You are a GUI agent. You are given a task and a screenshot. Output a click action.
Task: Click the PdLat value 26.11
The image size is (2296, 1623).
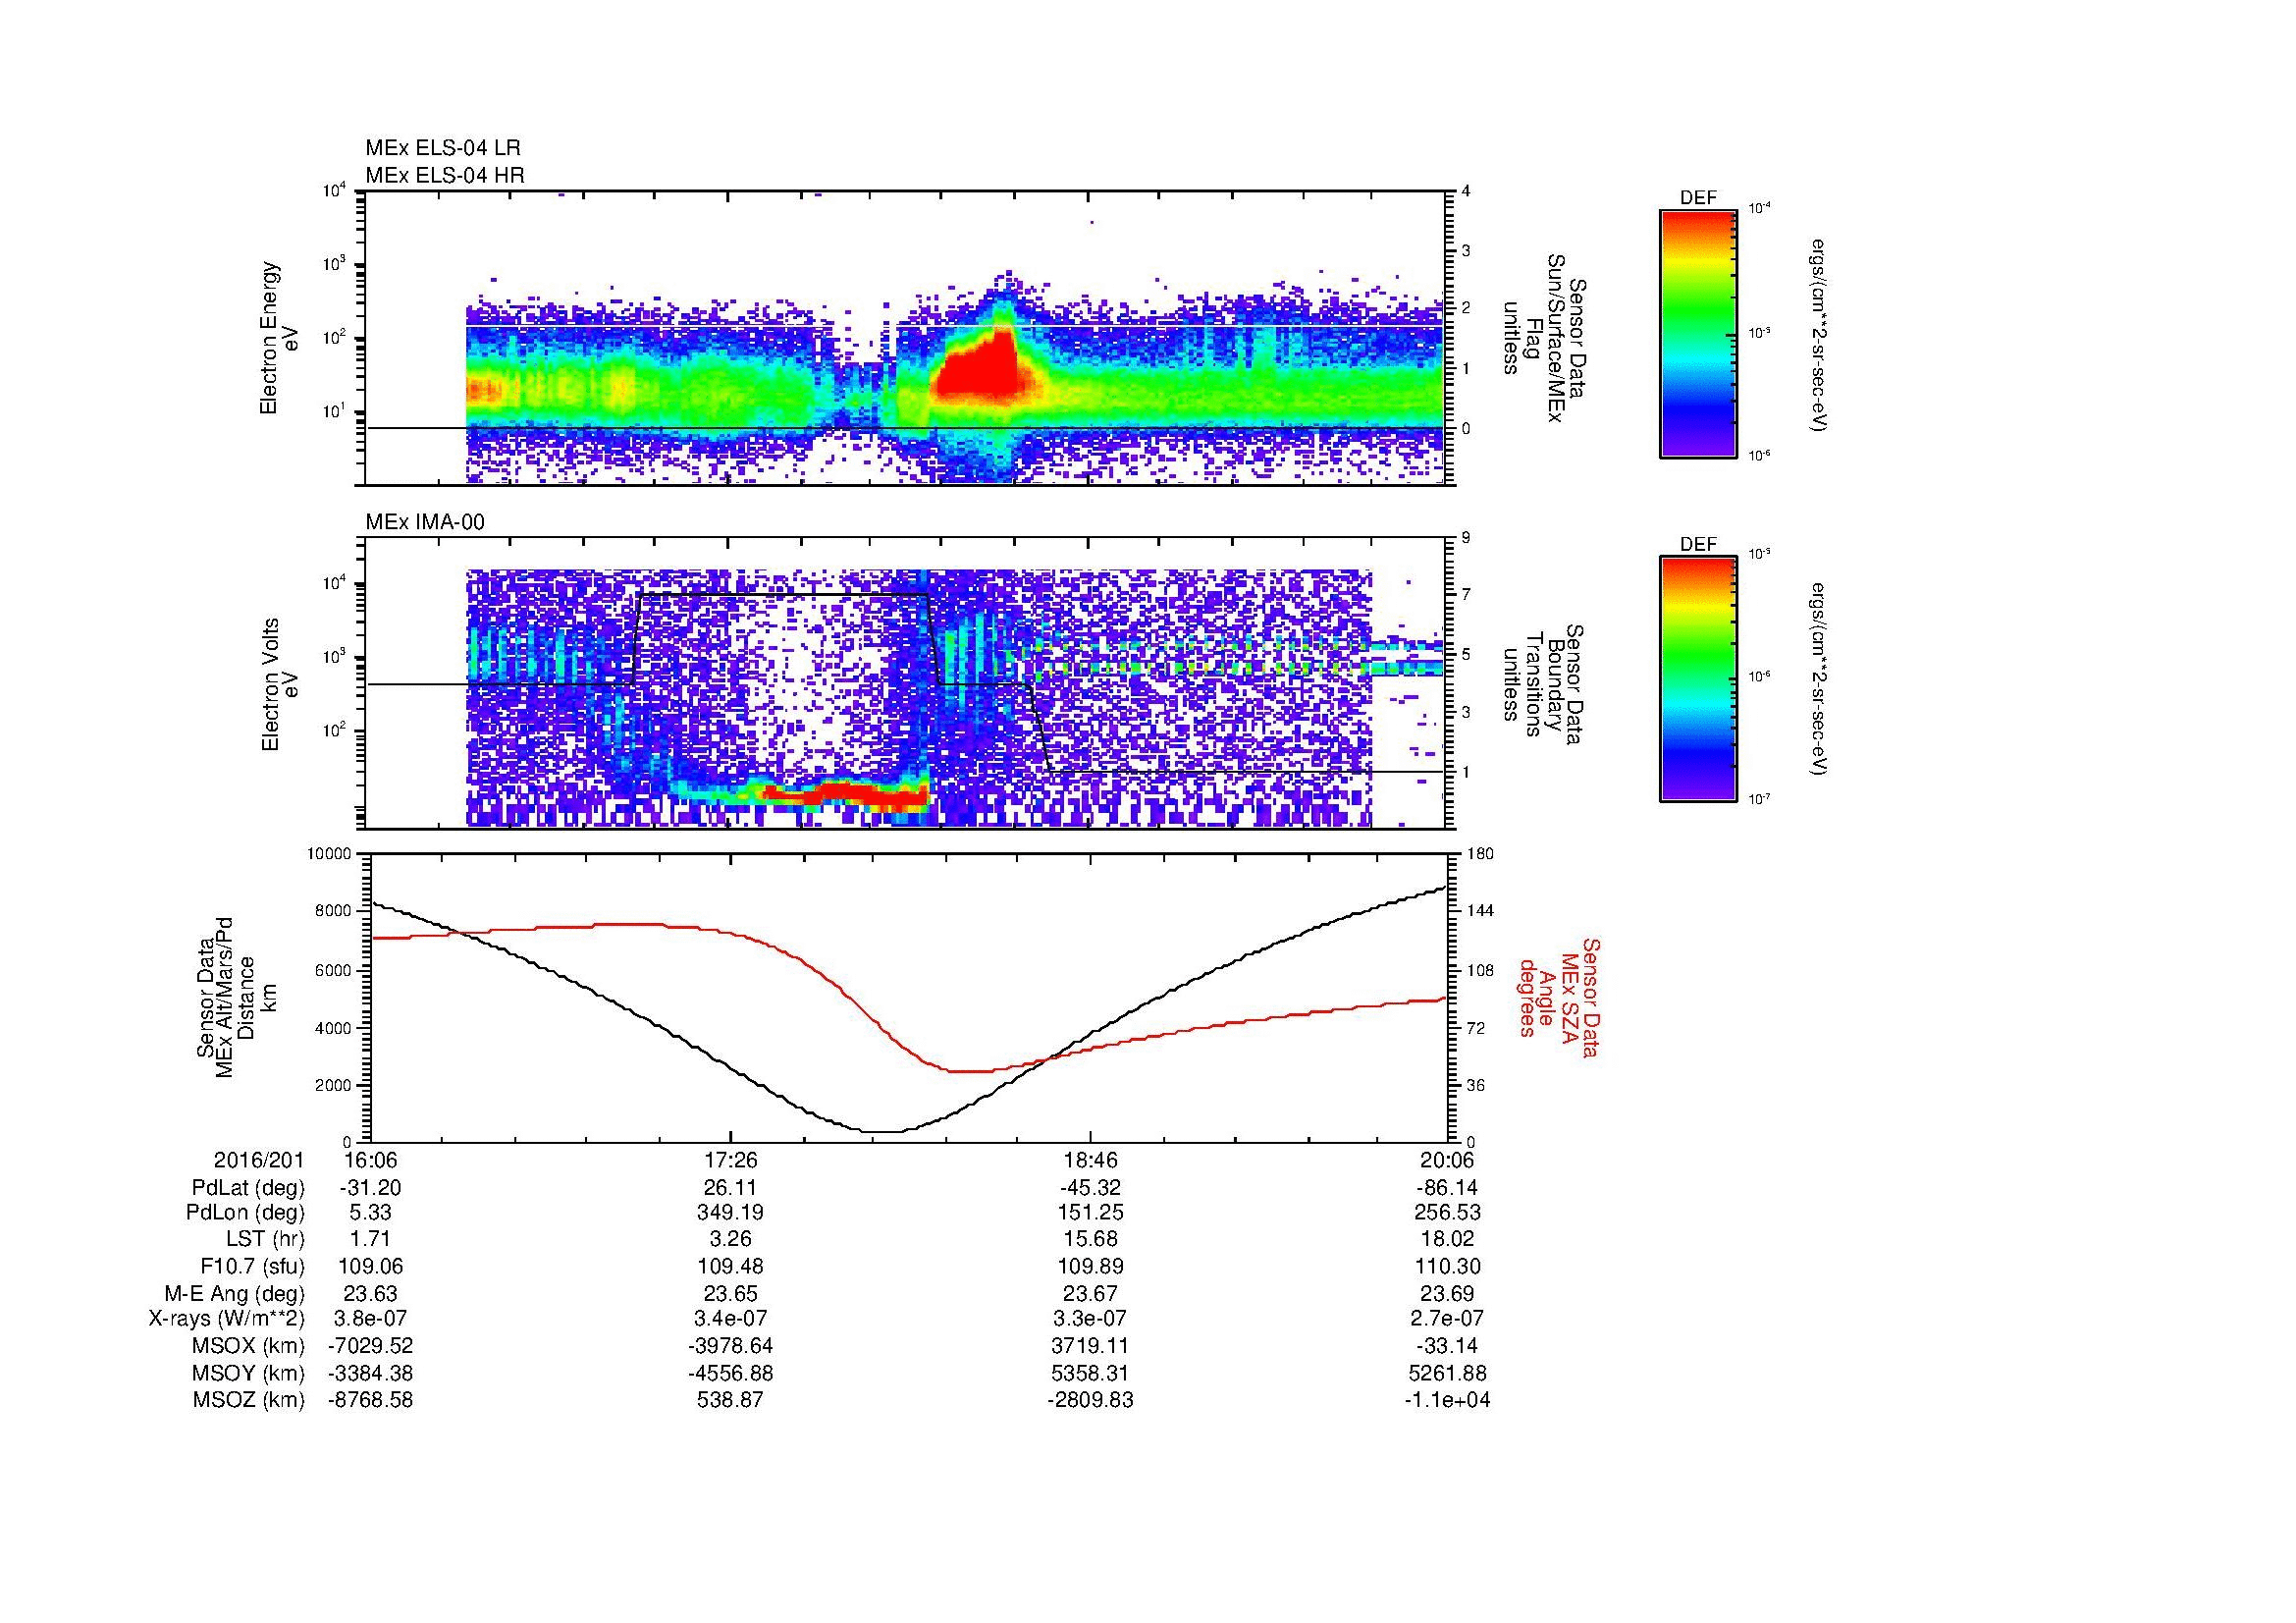(731, 1188)
